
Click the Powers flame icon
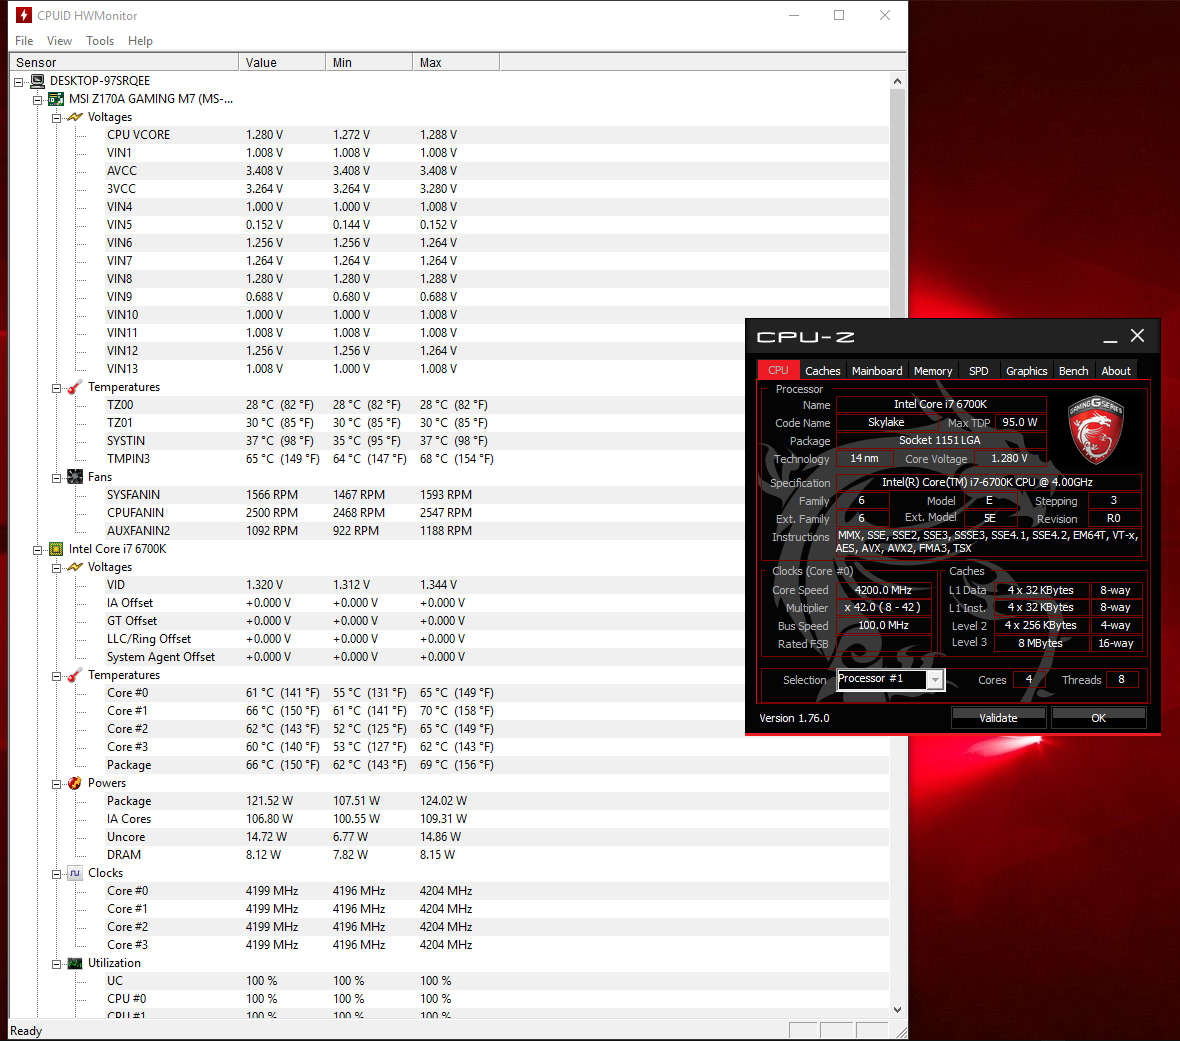(75, 783)
